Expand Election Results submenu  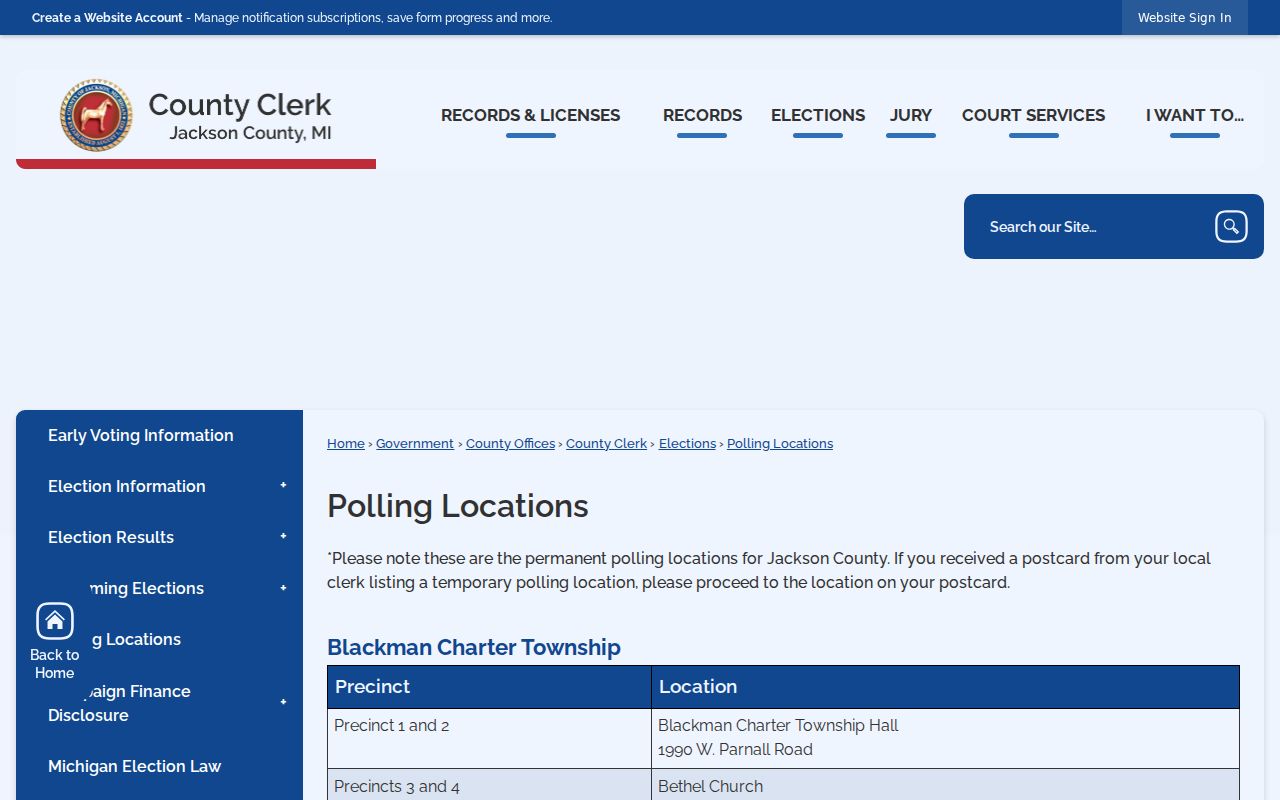point(283,537)
